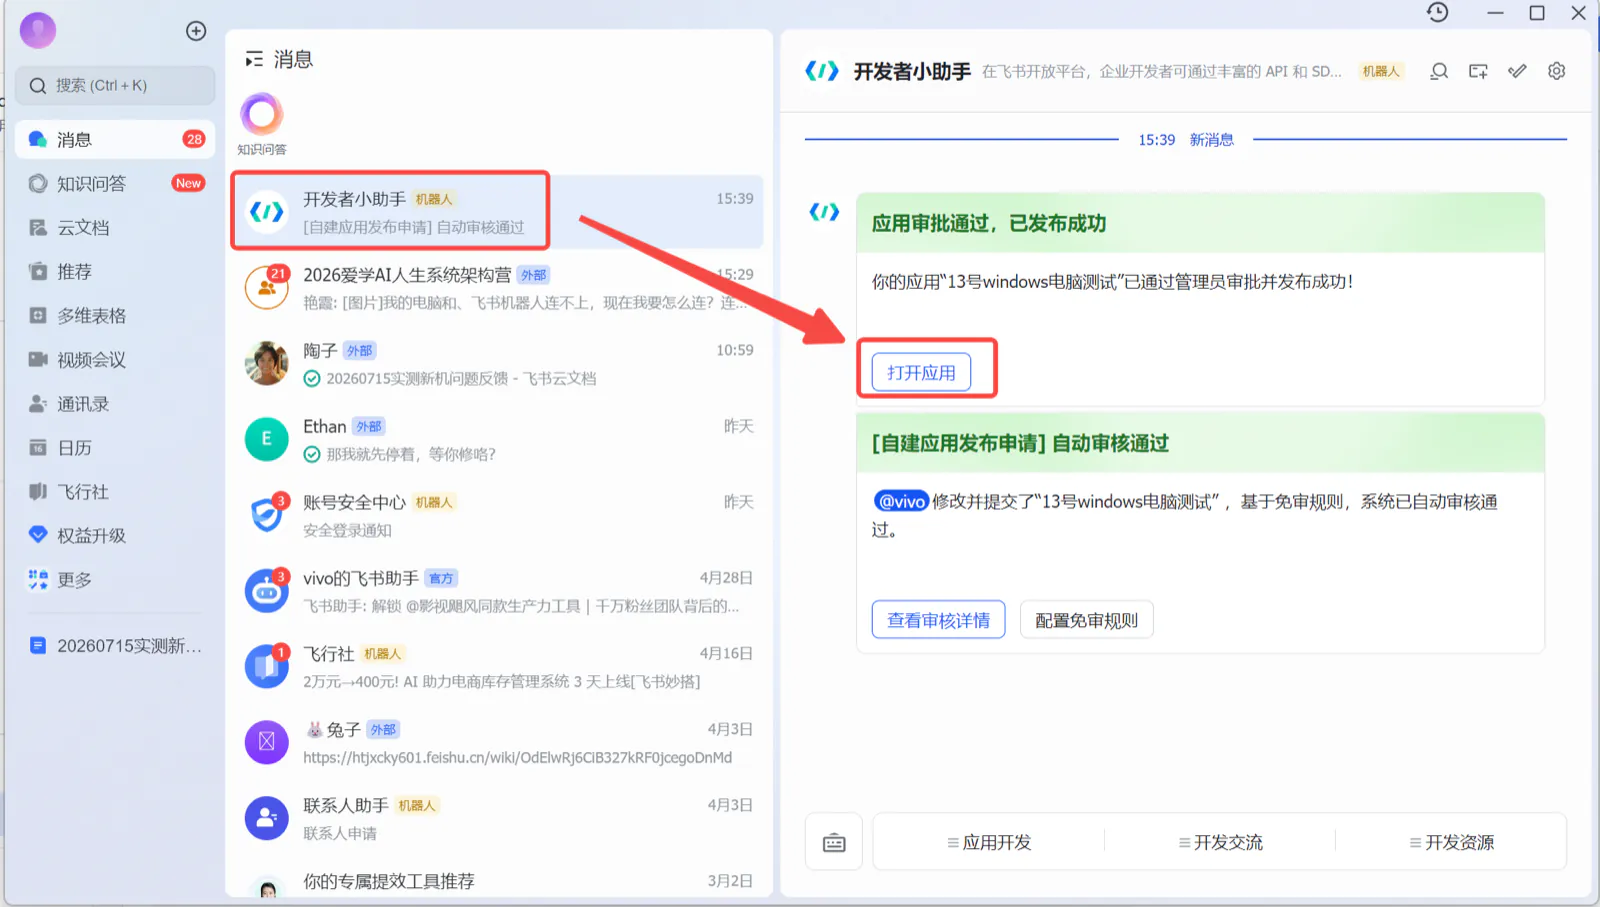The height and width of the screenshot is (907, 1600).
Task: Focus the search box (Ctrl+K)
Action: coord(115,86)
